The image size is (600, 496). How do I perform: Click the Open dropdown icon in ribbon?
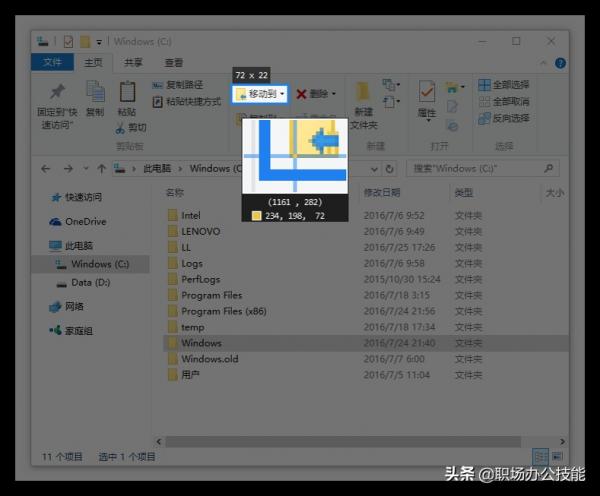coord(454,88)
